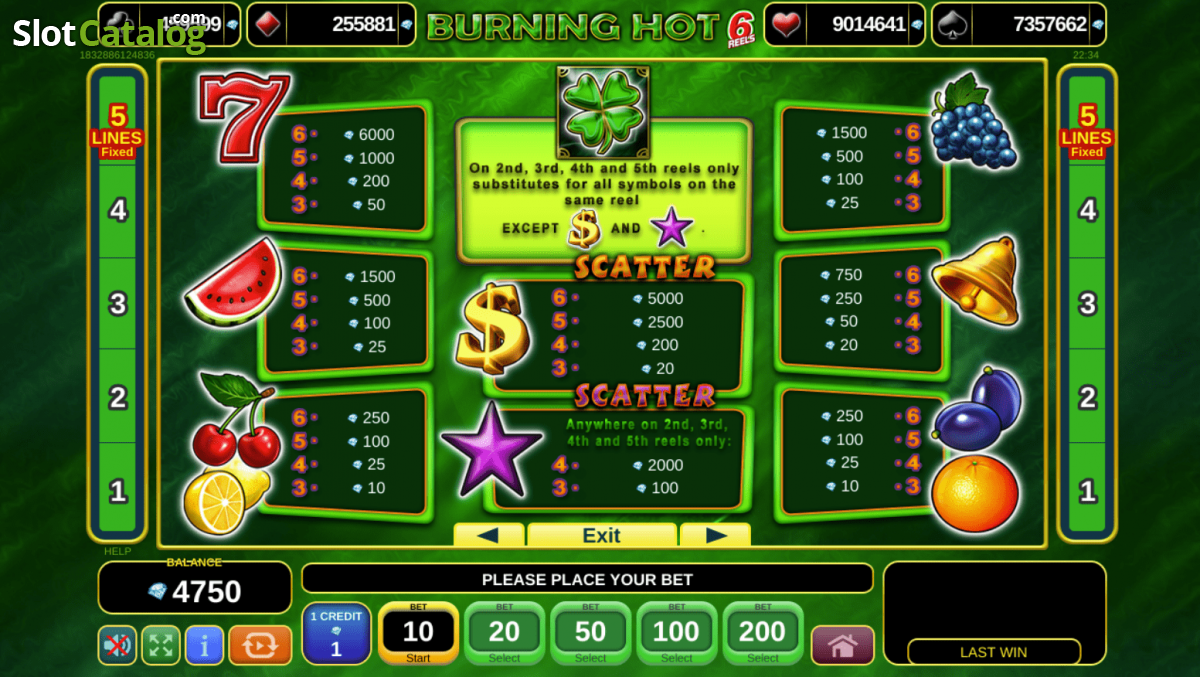The image size is (1200, 677).
Task: Choose the 100 bet button
Action: pyautogui.click(x=676, y=633)
